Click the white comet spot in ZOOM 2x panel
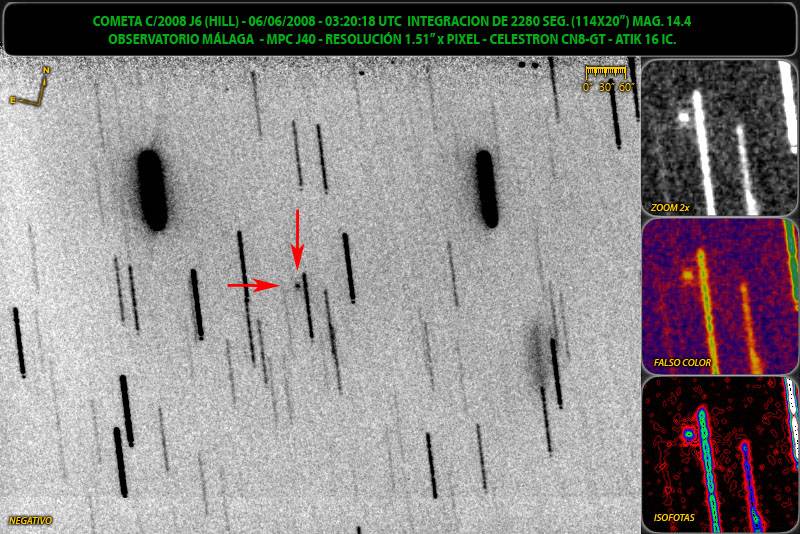The image size is (800, 534). pyautogui.click(x=684, y=117)
